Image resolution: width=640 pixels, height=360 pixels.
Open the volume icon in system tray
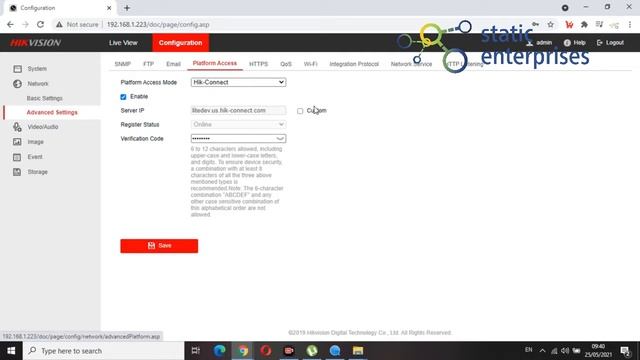pyautogui.click(x=565, y=351)
